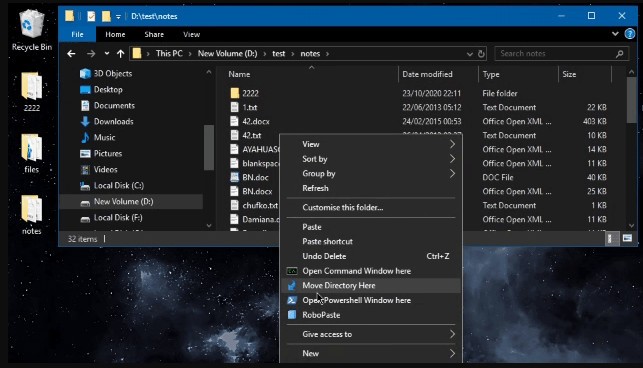This screenshot has height=368, width=643.
Task: Click the navigation pane scrollbar thumb
Action: tap(209, 147)
